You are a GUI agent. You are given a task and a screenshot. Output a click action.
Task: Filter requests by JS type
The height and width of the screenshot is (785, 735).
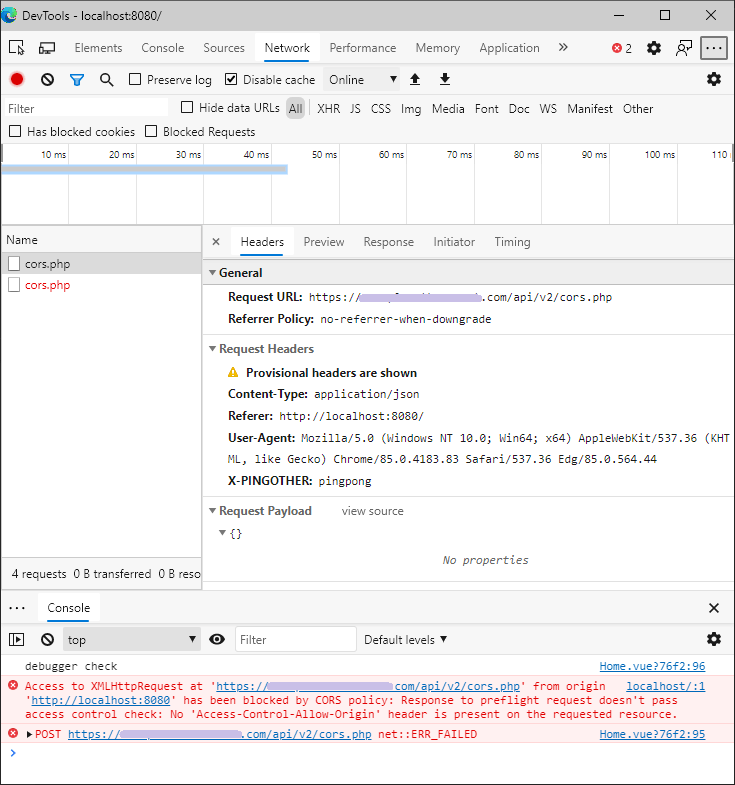(x=355, y=109)
